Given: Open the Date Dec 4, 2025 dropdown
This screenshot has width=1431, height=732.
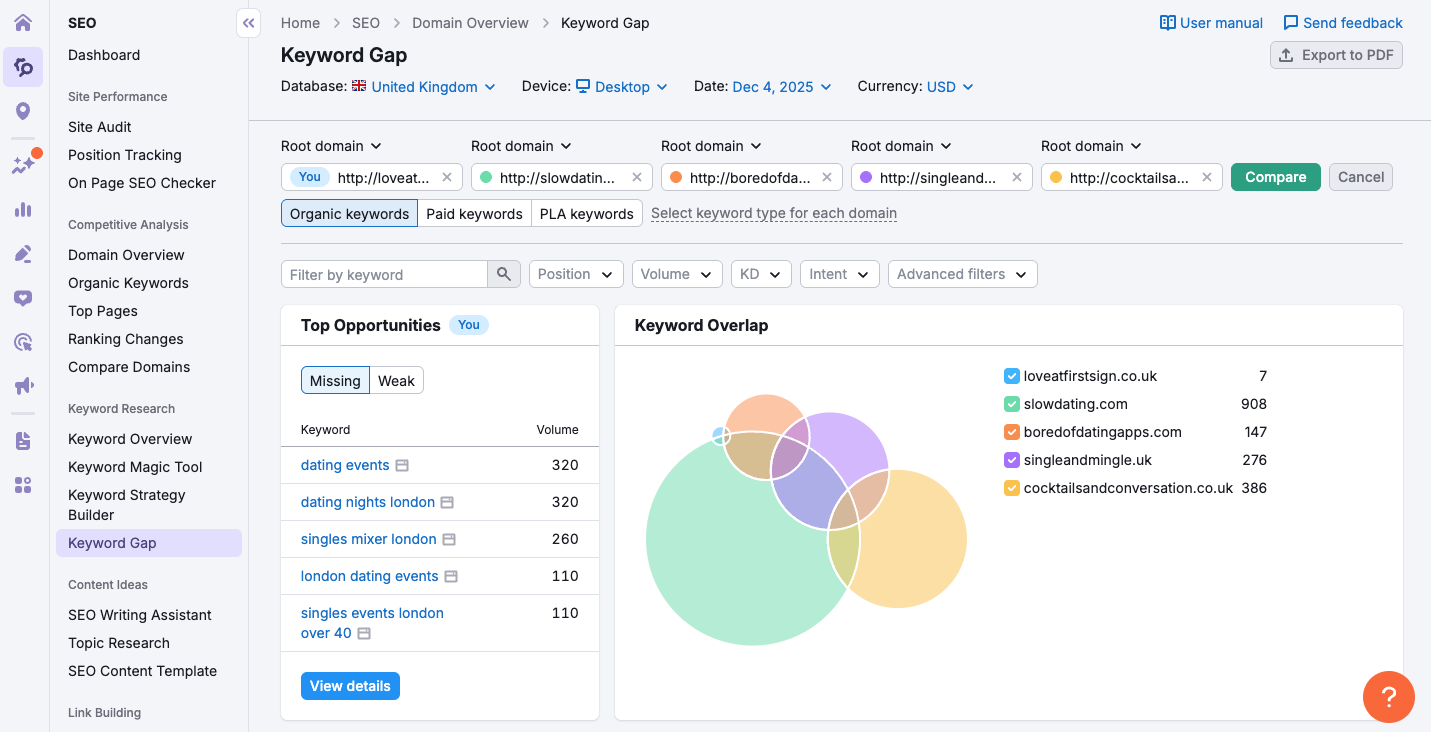Looking at the screenshot, I should point(782,87).
